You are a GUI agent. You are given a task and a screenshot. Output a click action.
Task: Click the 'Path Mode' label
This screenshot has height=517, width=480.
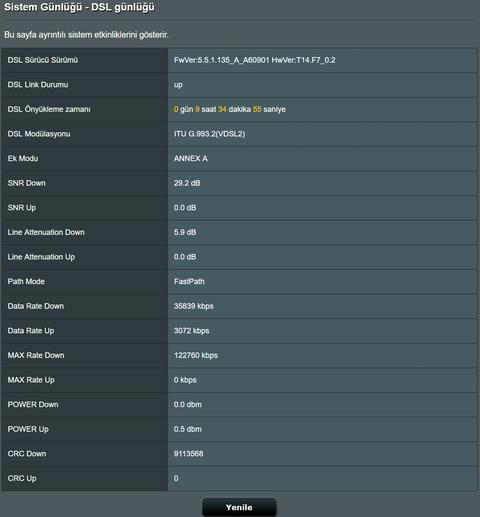click(x=26, y=281)
